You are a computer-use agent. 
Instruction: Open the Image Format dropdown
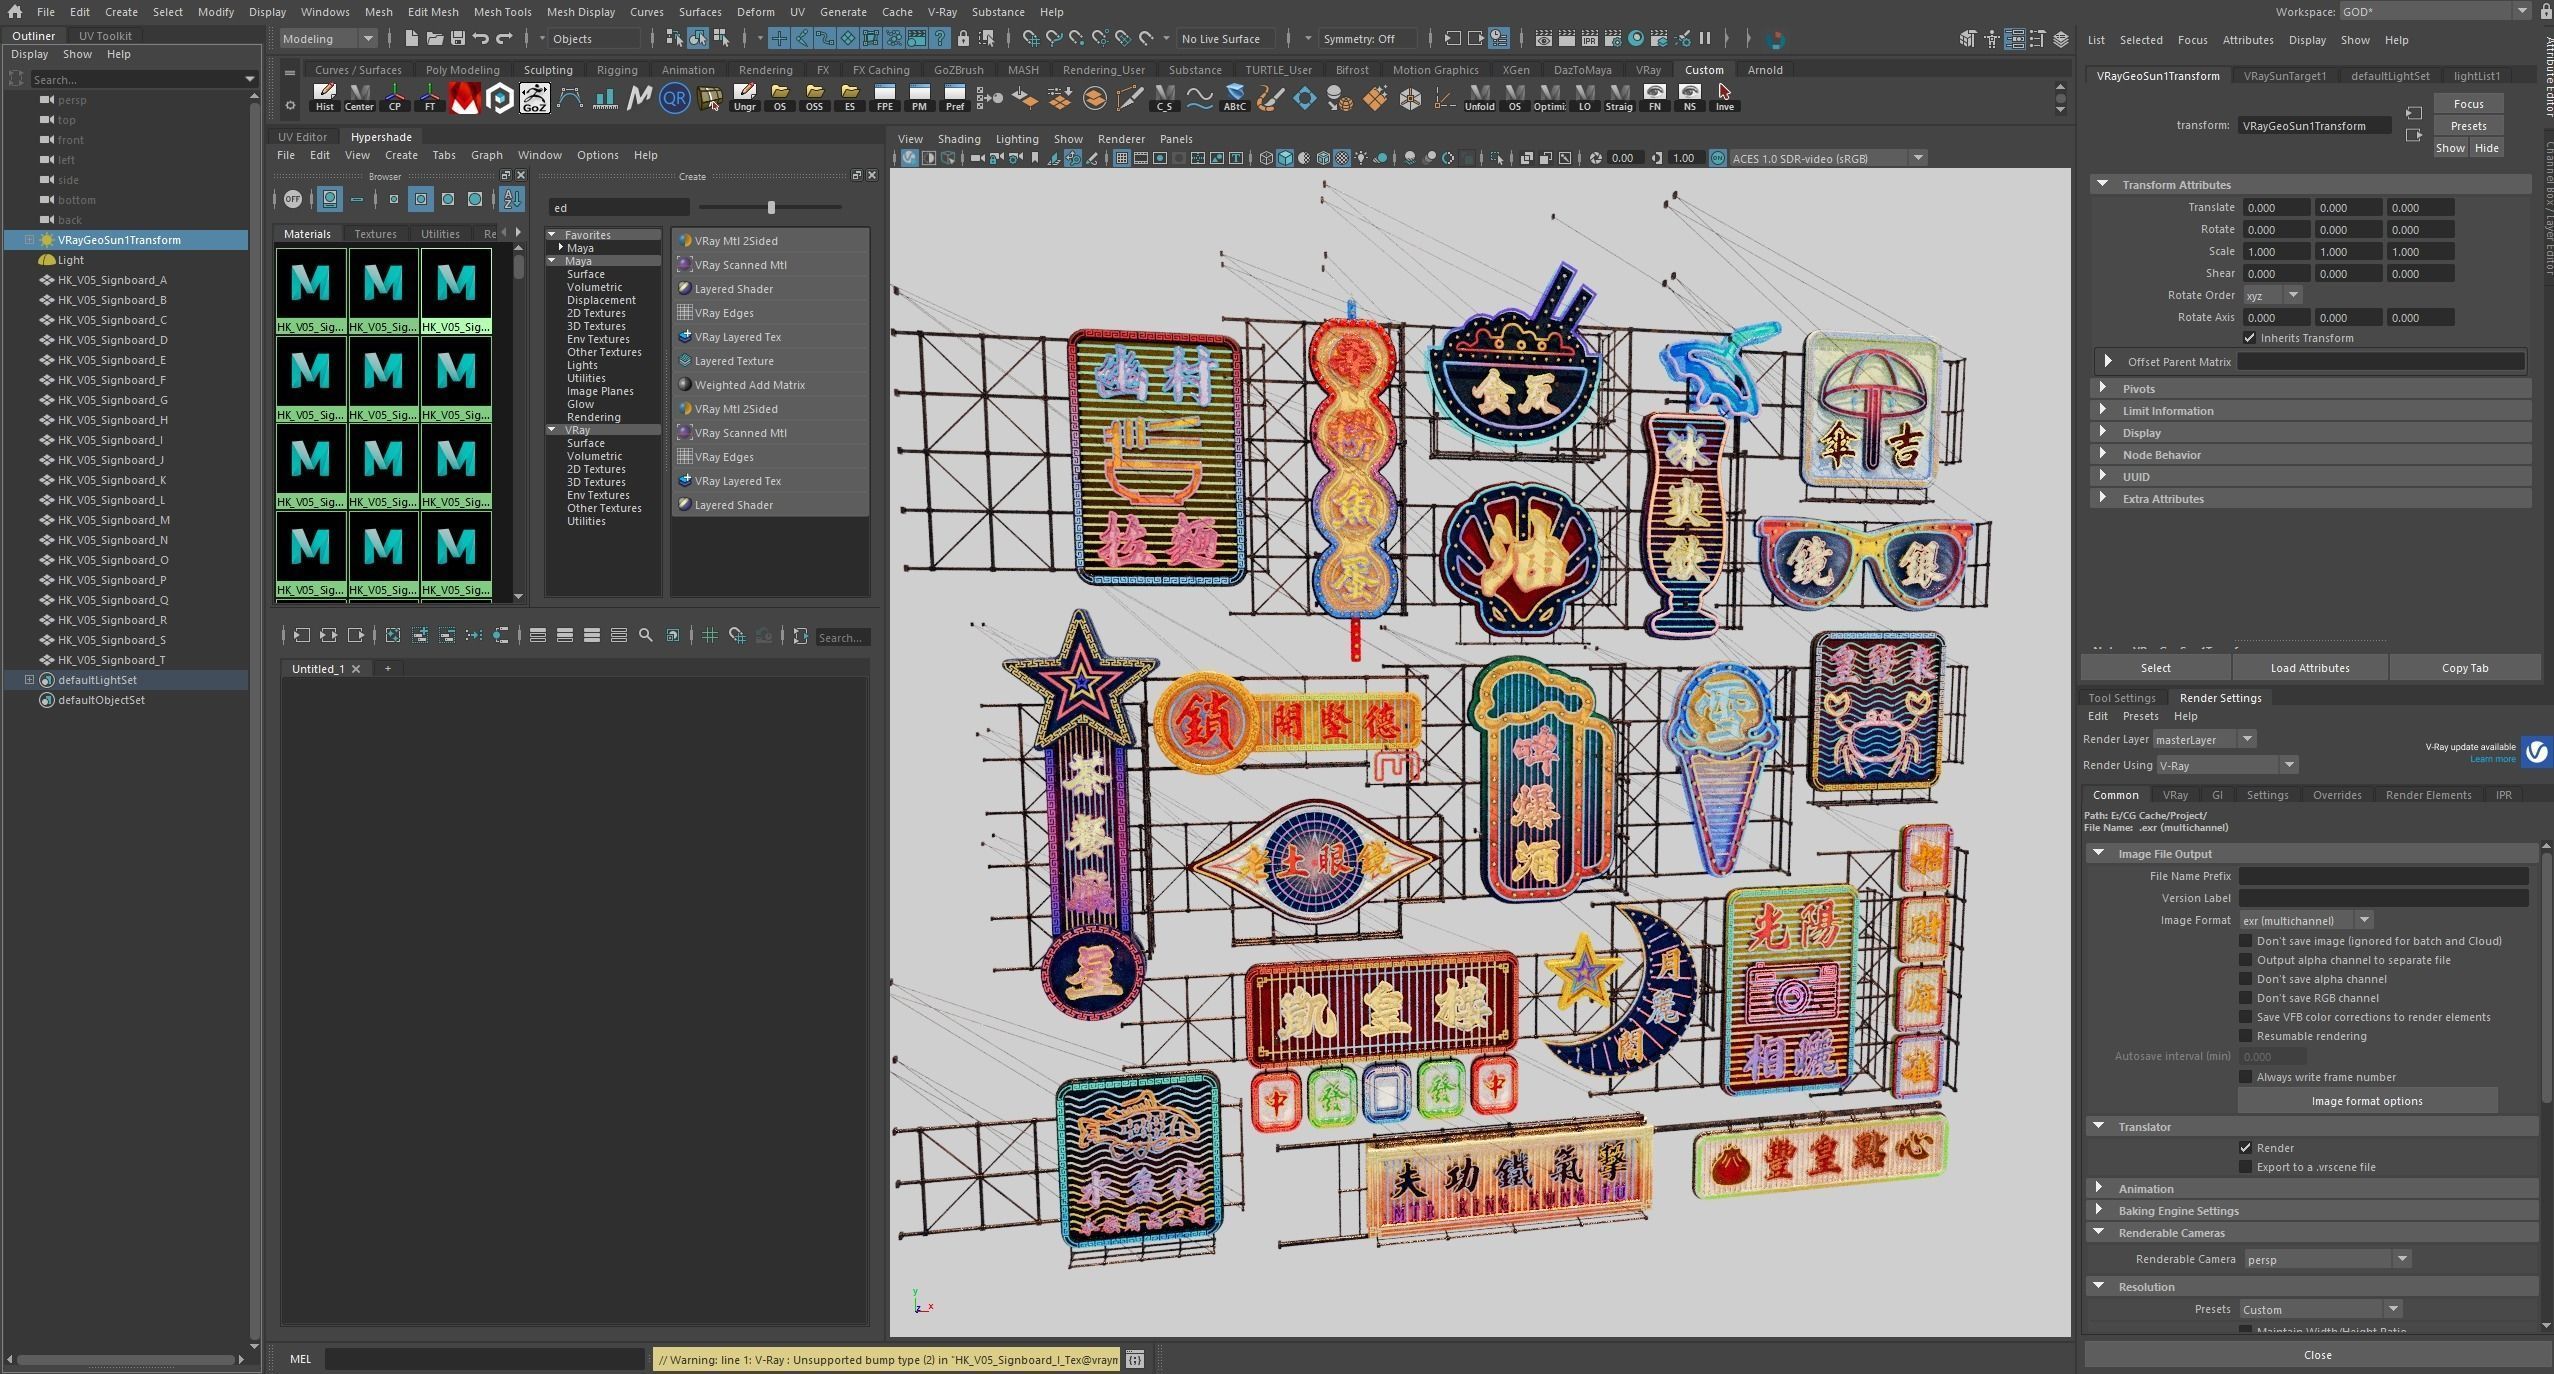point(2306,920)
